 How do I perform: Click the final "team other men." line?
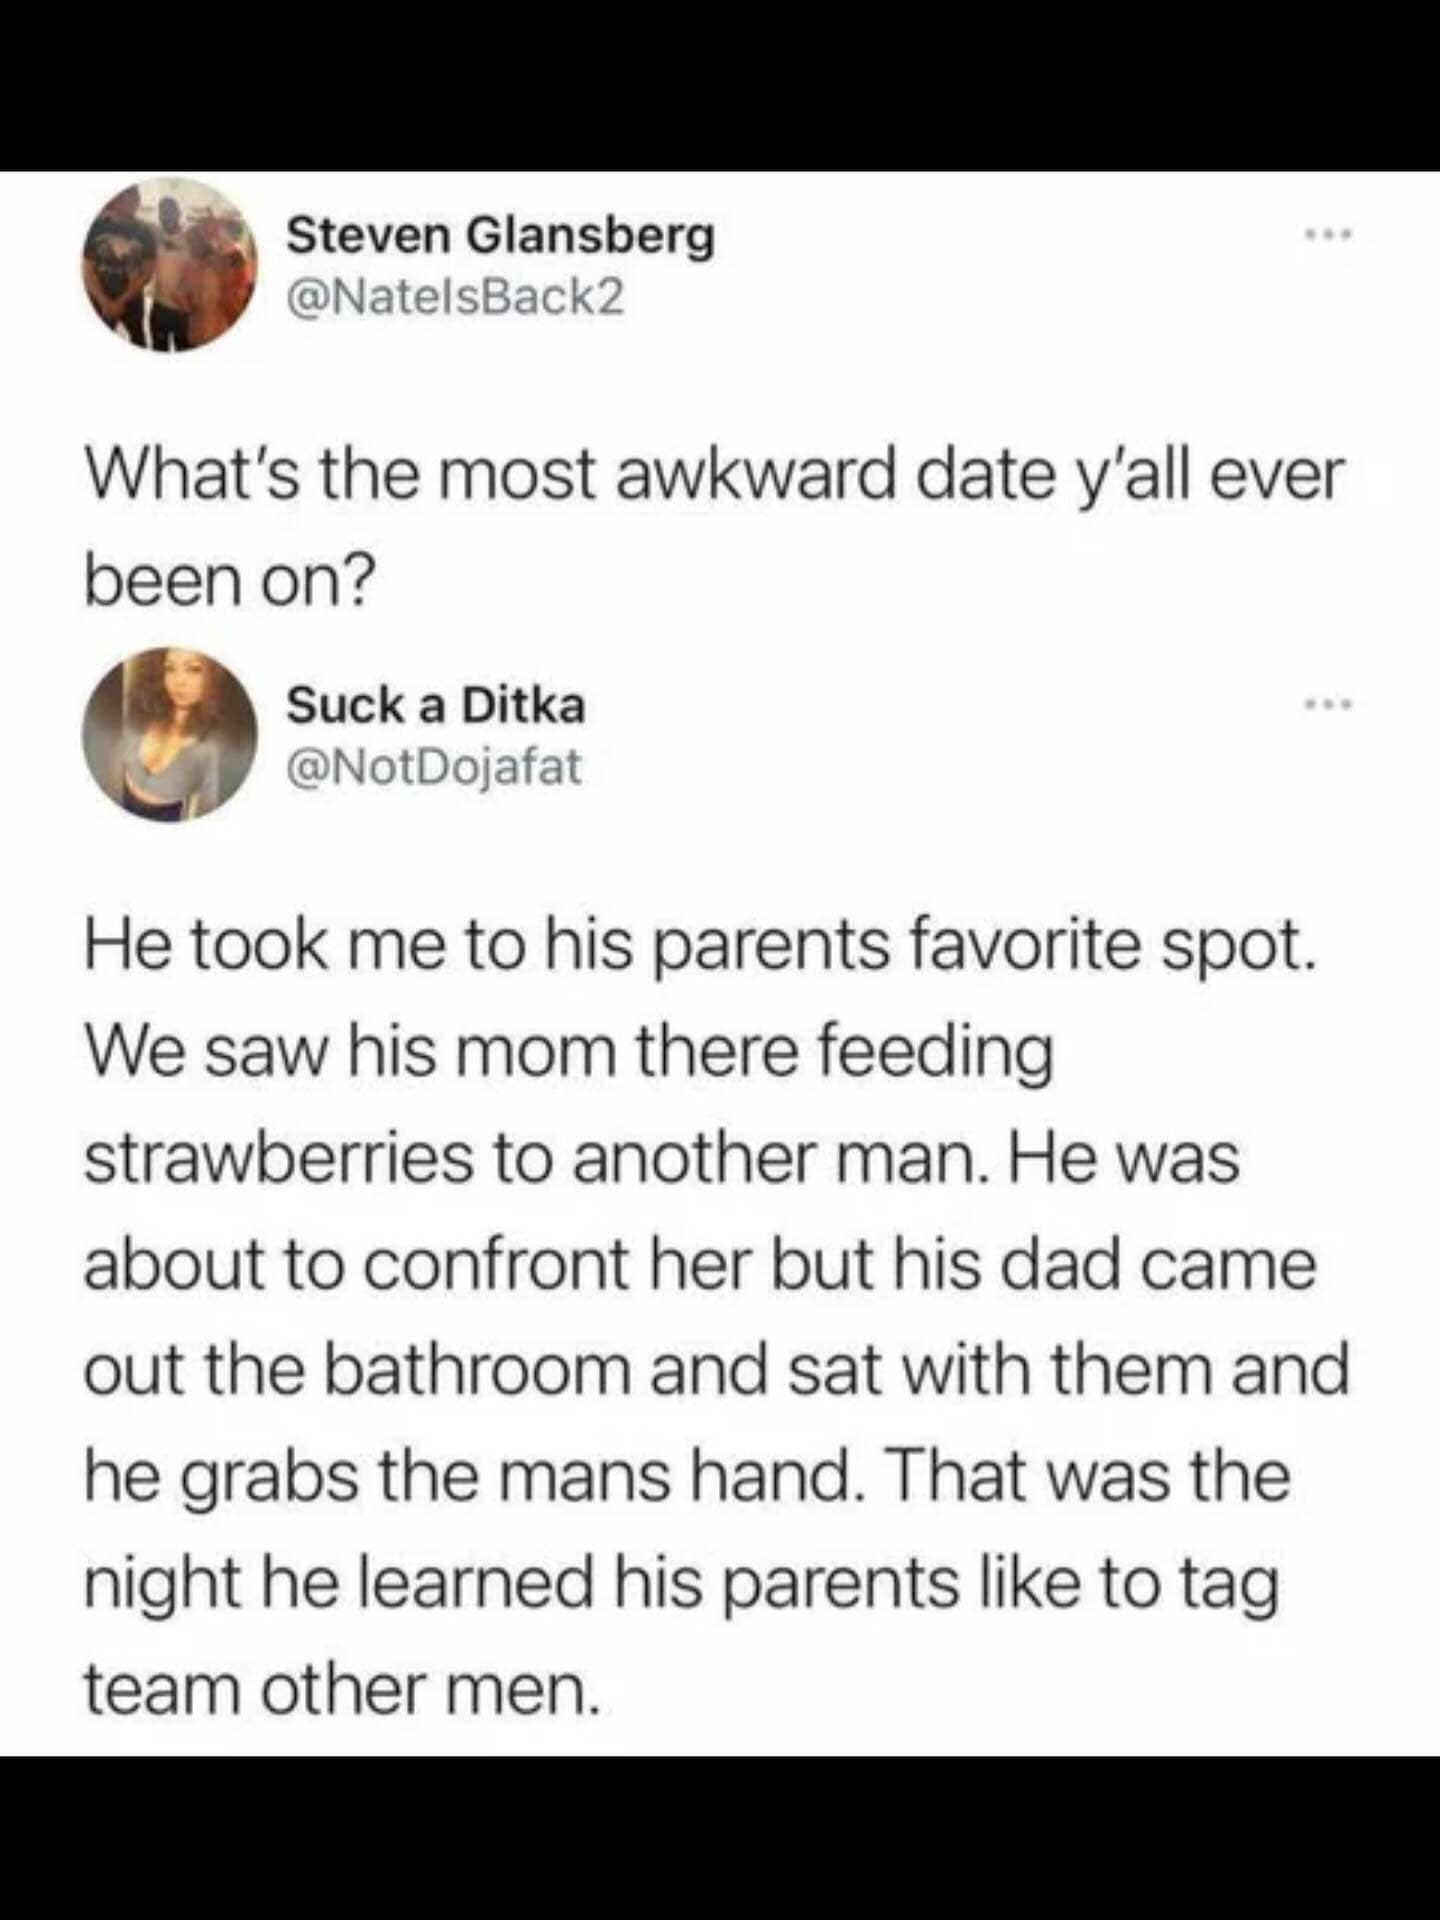[342, 1688]
